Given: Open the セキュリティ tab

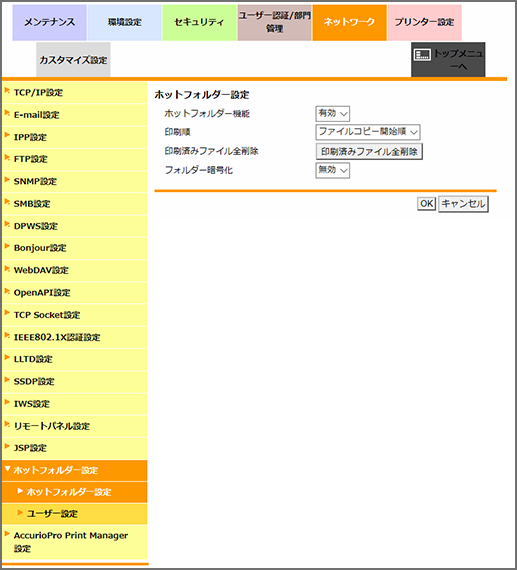Looking at the screenshot, I should coord(199,23).
